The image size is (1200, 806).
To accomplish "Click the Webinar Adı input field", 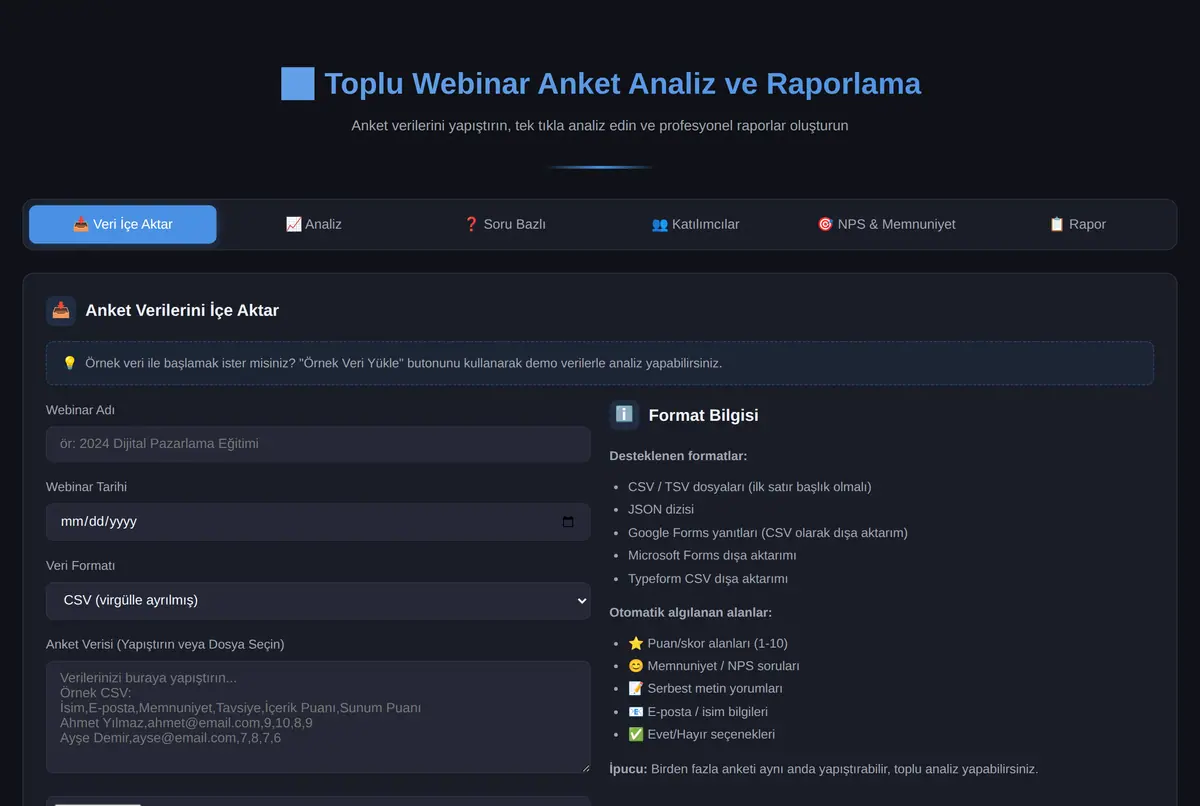I will 318,444.
